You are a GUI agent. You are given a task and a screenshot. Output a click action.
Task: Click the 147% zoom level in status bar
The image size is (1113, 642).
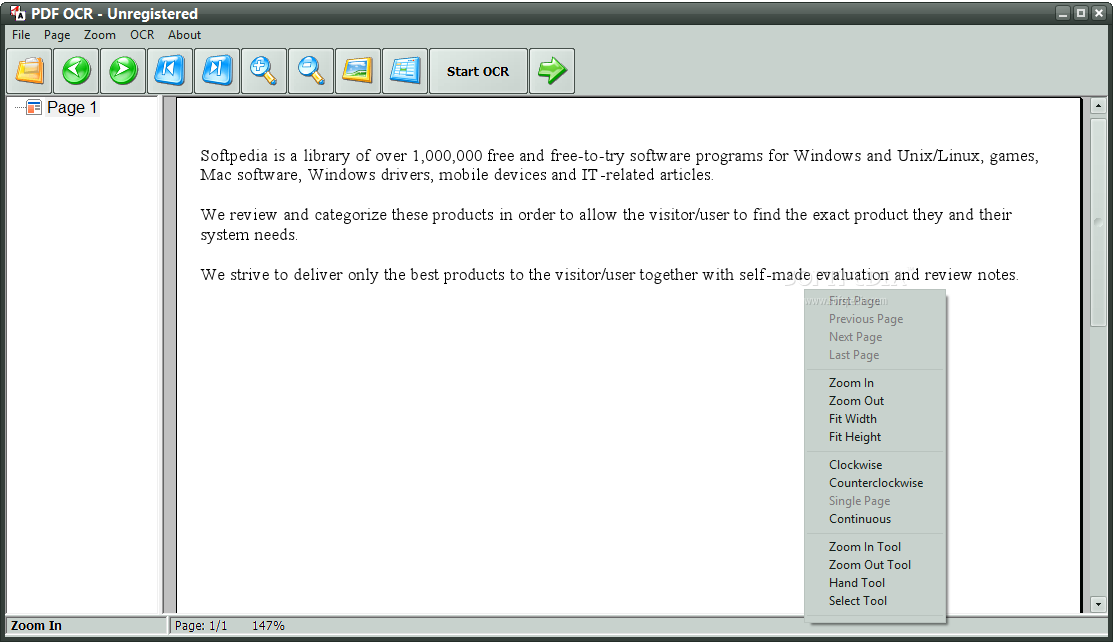[268, 626]
